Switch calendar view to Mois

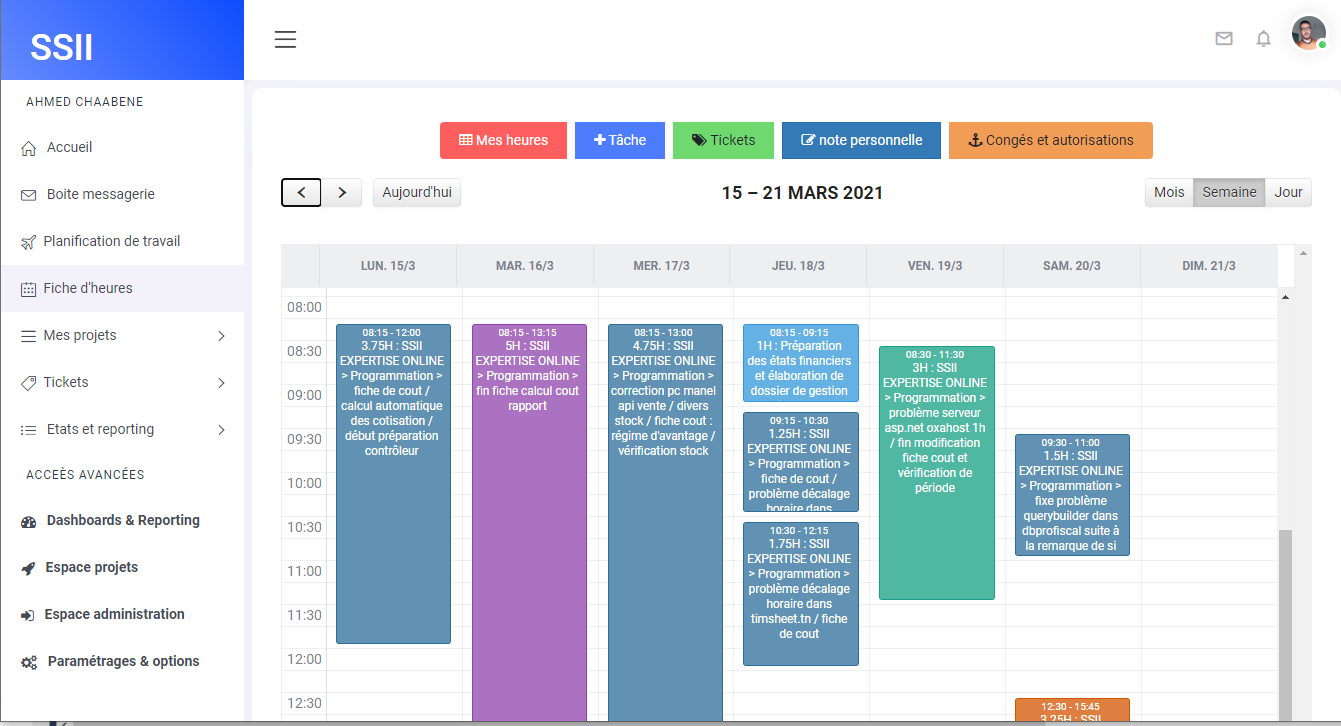click(1169, 192)
